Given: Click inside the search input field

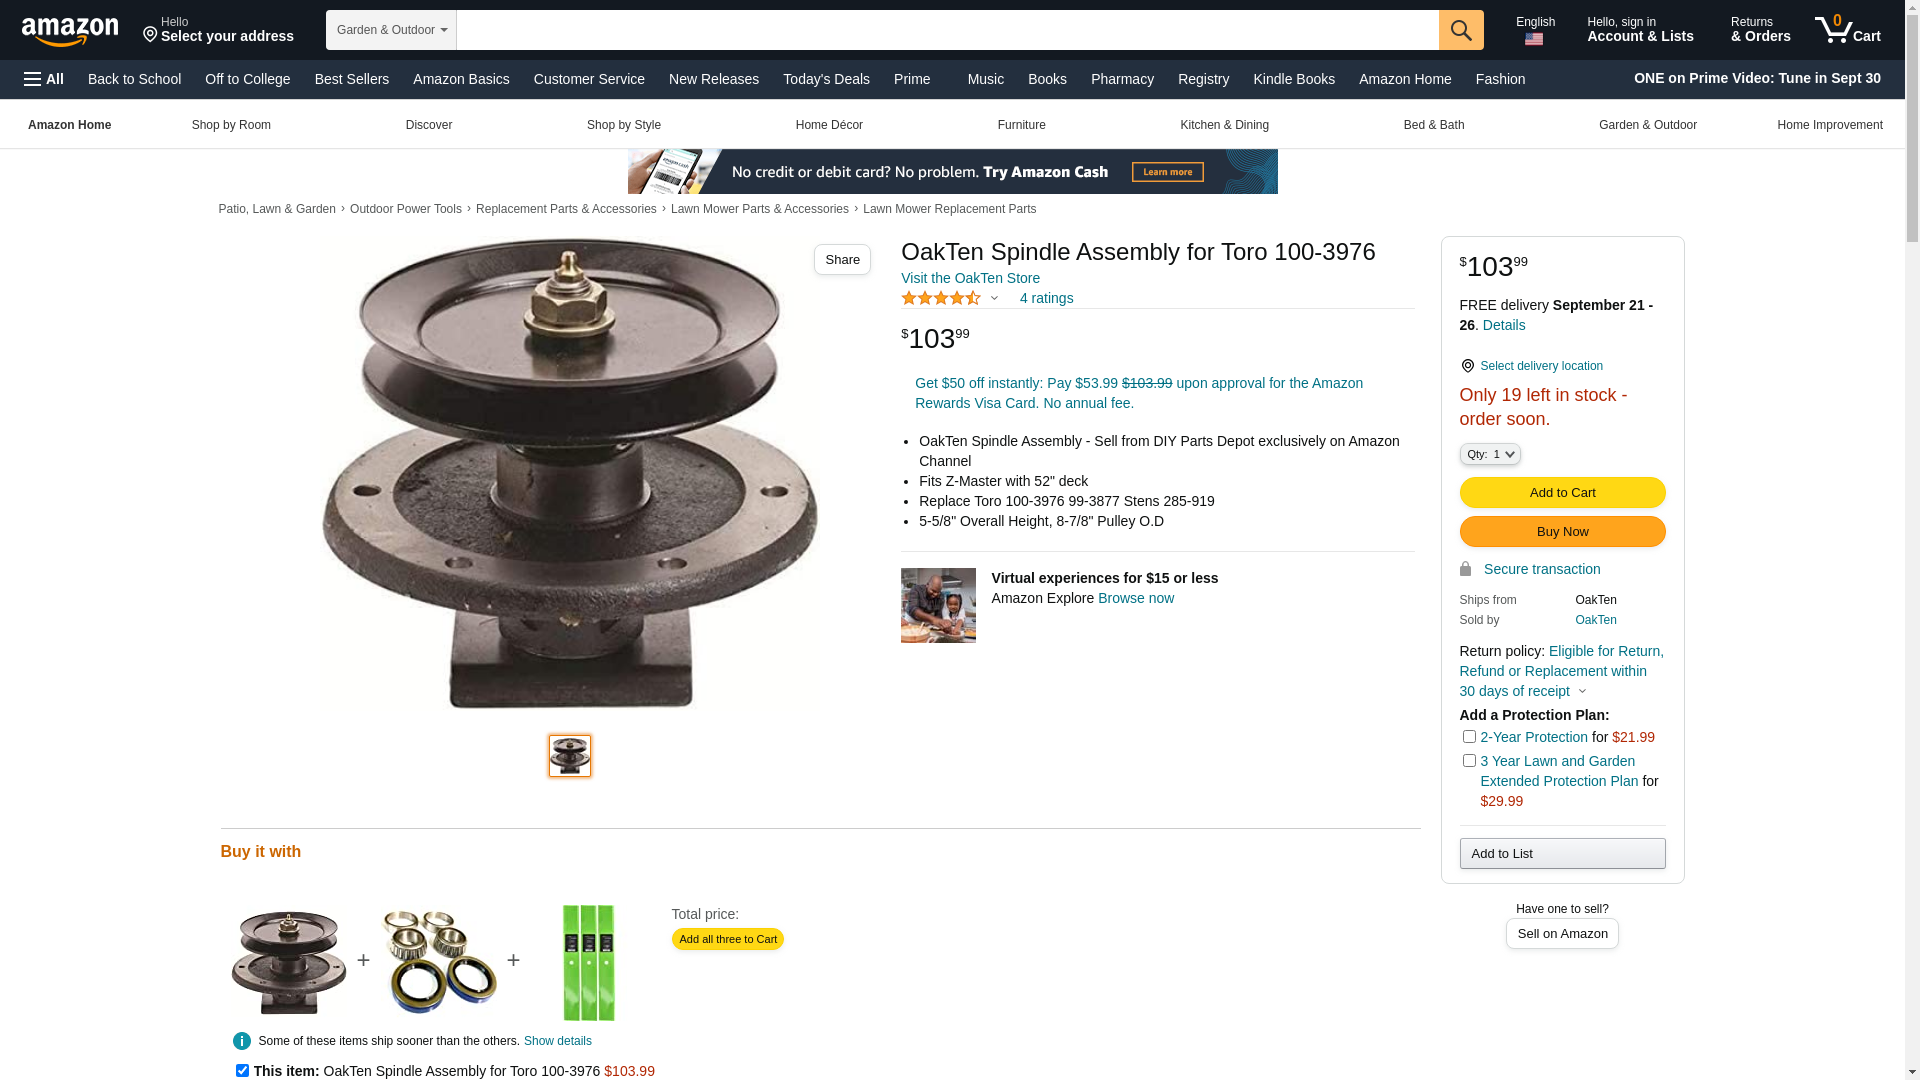Looking at the screenshot, I should pos(947,30).
